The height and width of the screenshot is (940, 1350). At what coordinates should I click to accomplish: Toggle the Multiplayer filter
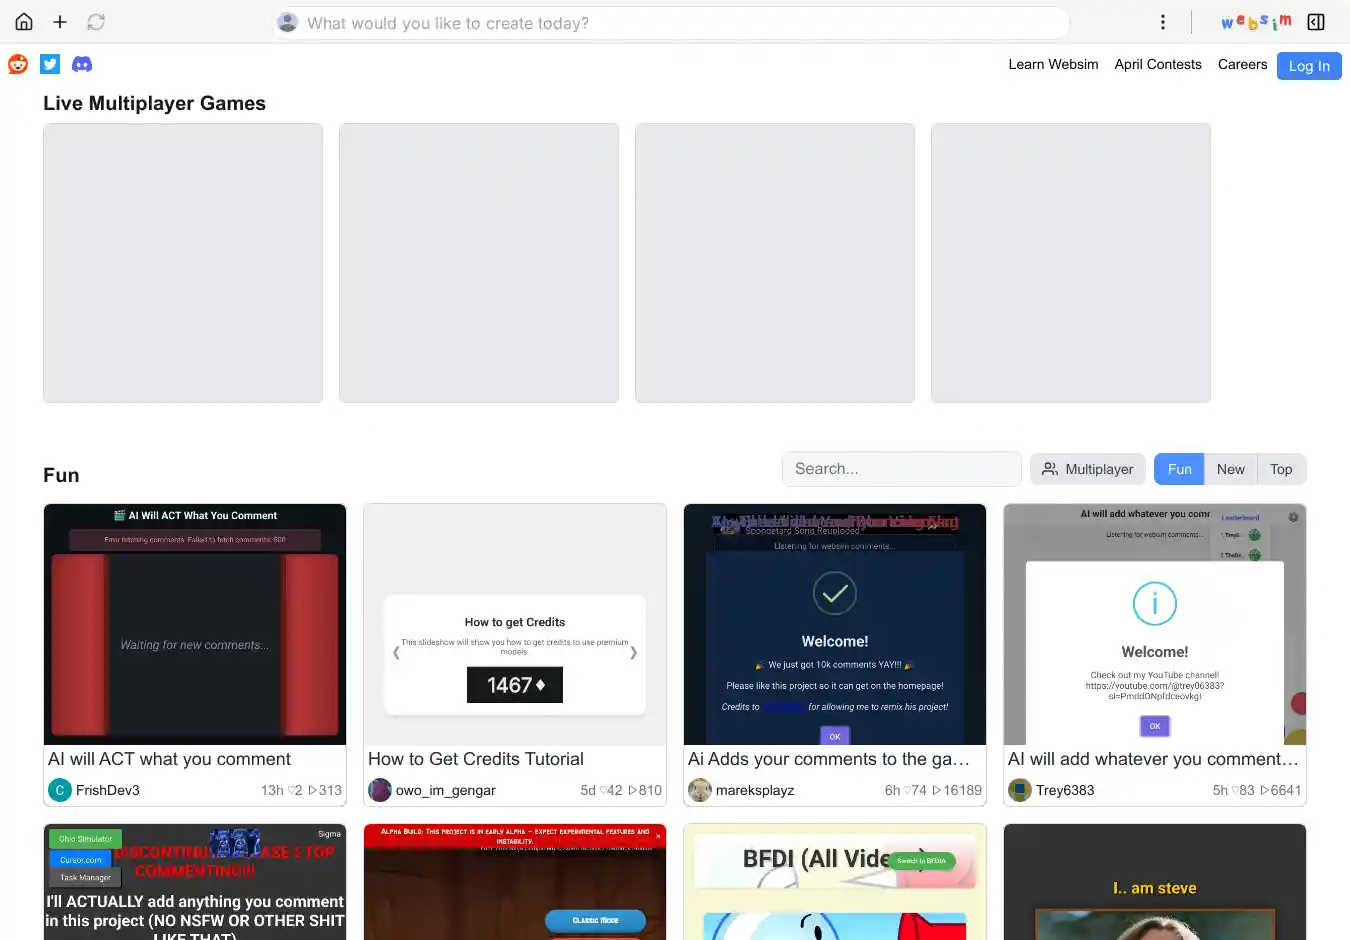point(1087,469)
